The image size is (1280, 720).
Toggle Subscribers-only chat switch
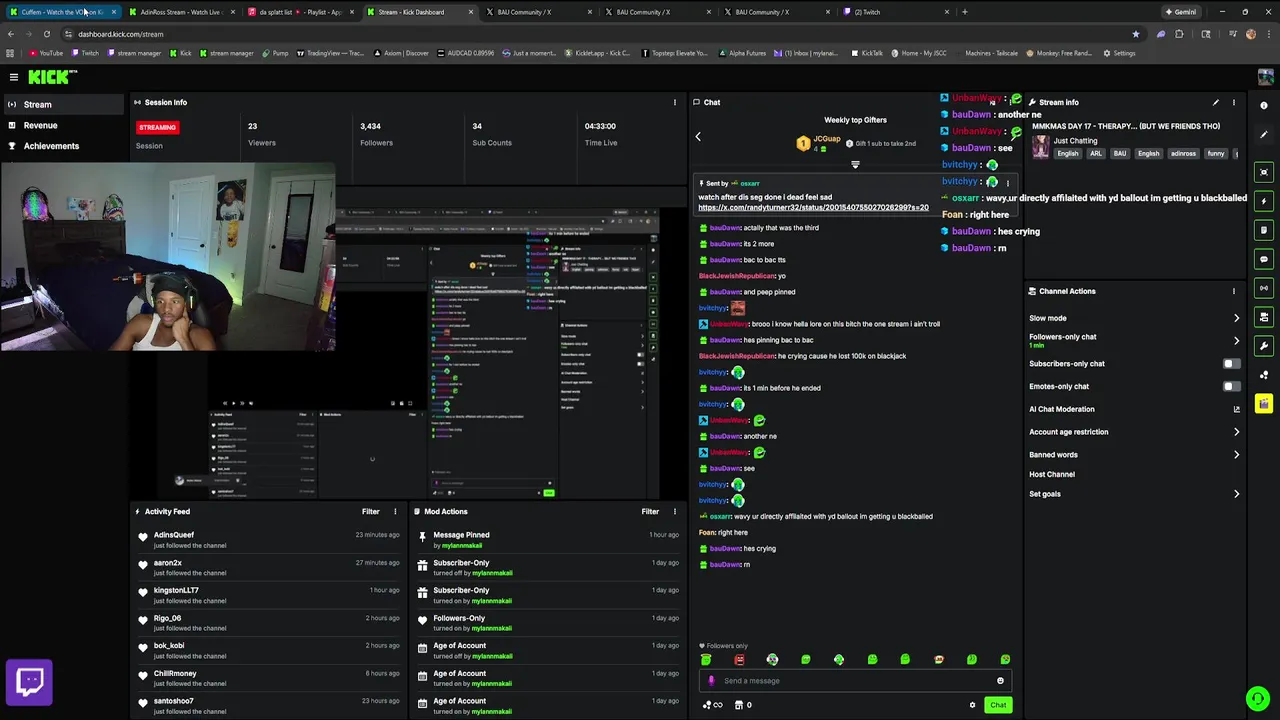point(1231,364)
